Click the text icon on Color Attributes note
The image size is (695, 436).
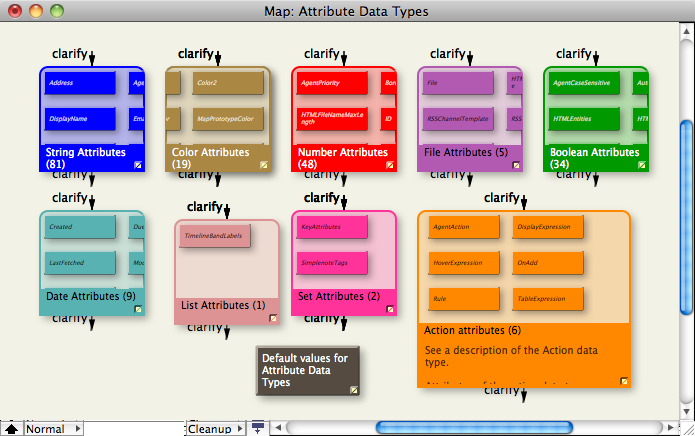[264, 164]
